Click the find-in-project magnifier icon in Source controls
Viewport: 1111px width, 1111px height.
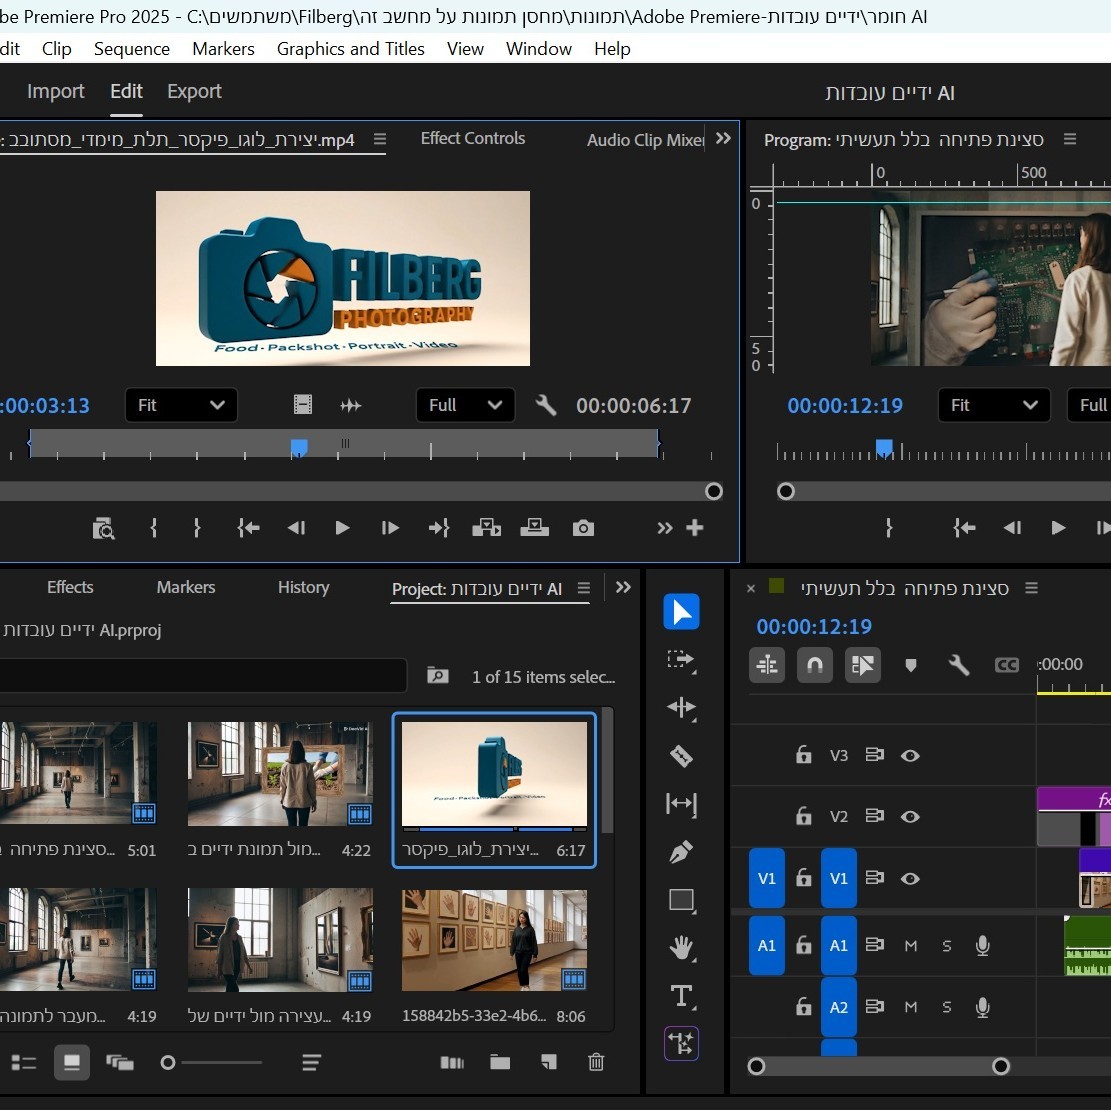tap(103, 529)
